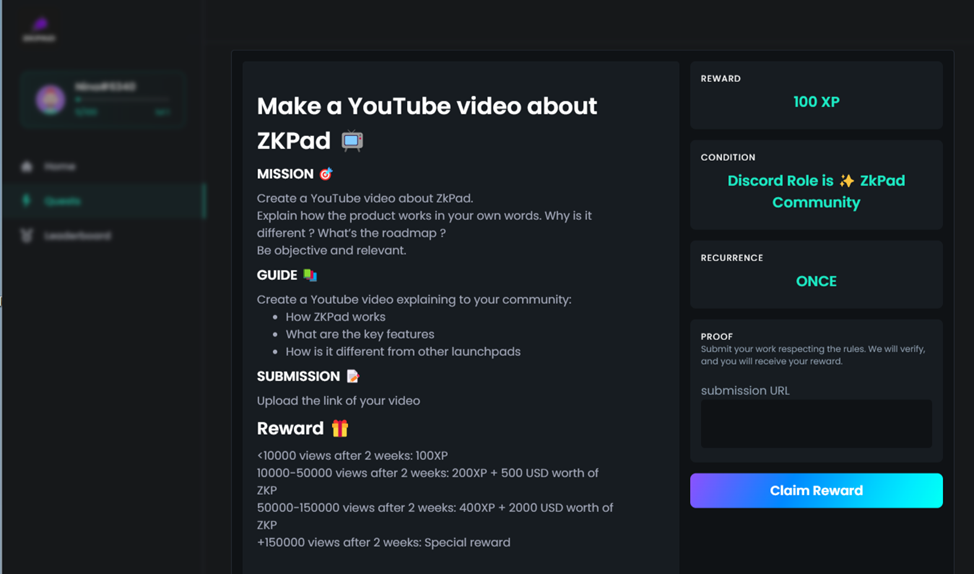The width and height of the screenshot is (974, 574).
Task: Click the gift emoji beside Reward
Action: tap(340, 428)
